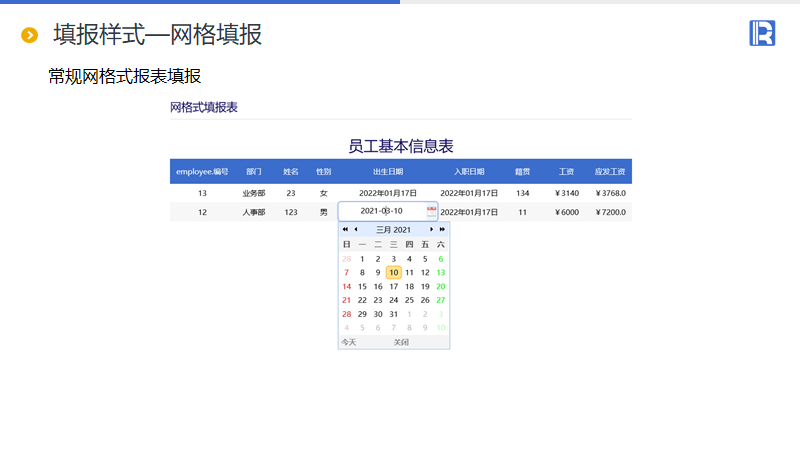This screenshot has width=800, height=450.
Task: Click the 关闭 button in calendar
Action: coord(401,342)
